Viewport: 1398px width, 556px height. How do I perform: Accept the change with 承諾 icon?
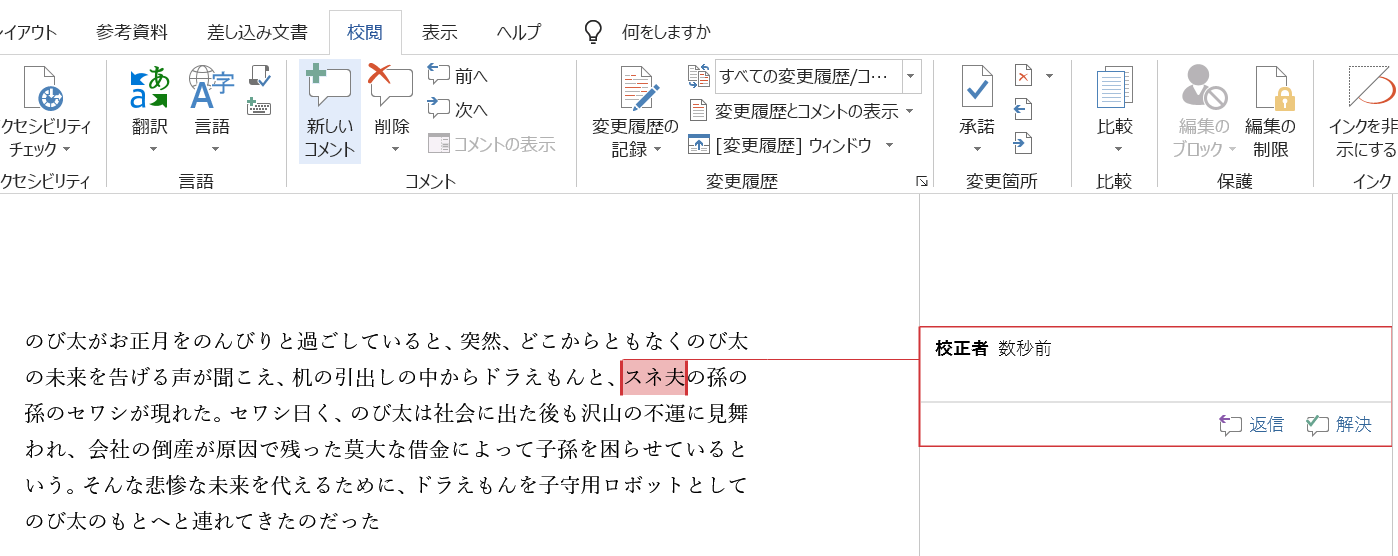(x=977, y=88)
